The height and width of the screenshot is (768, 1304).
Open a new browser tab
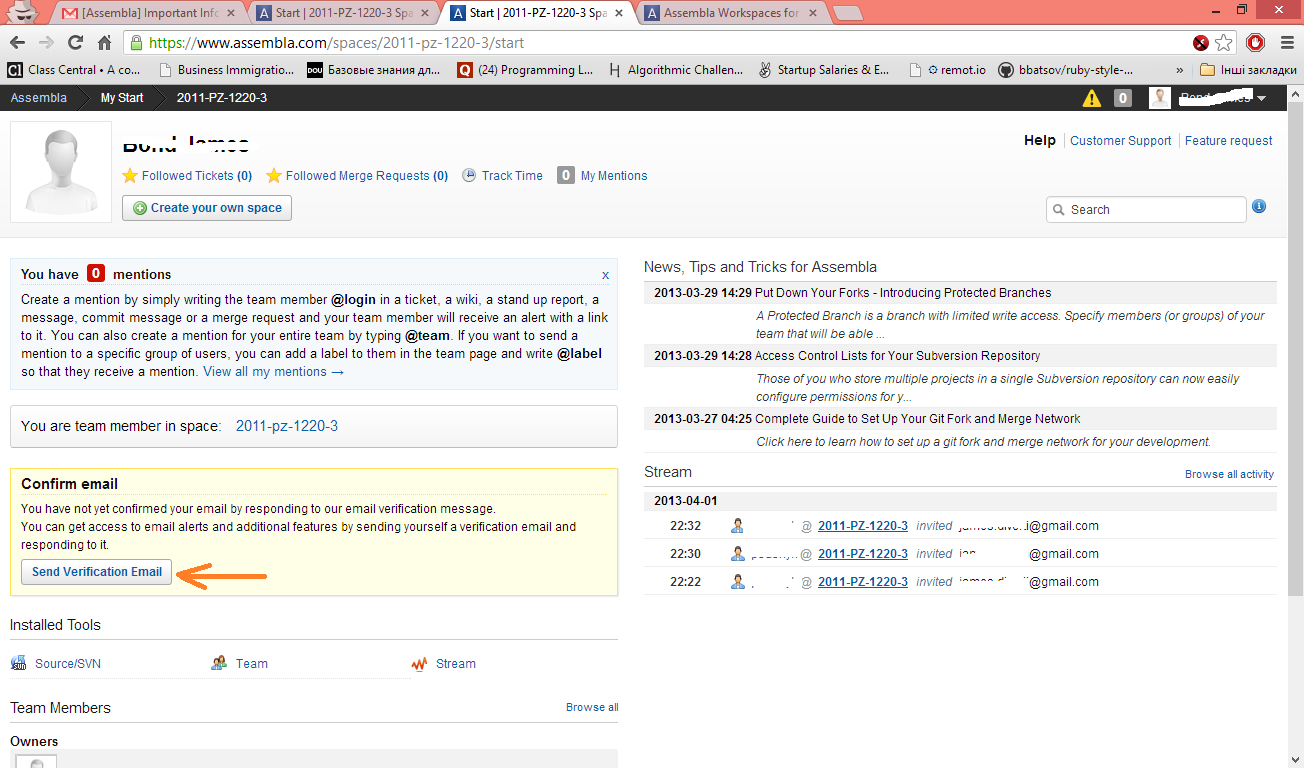(847, 13)
